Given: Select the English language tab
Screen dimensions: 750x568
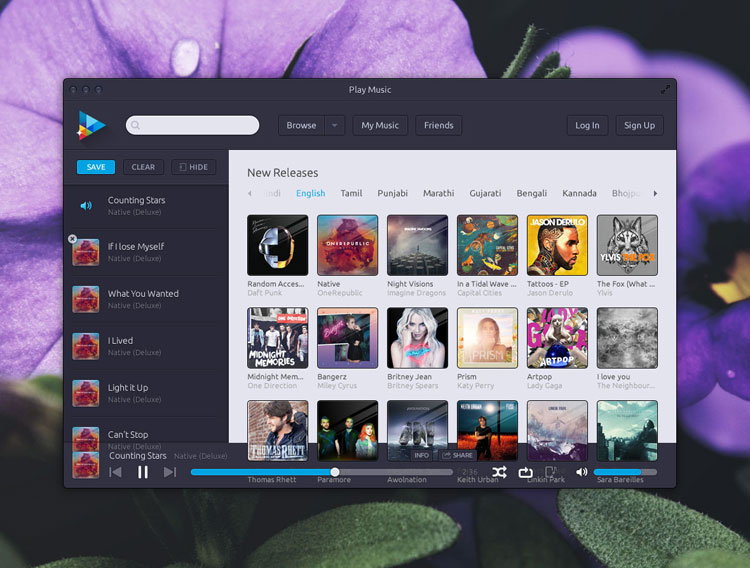Looking at the screenshot, I should [x=310, y=193].
